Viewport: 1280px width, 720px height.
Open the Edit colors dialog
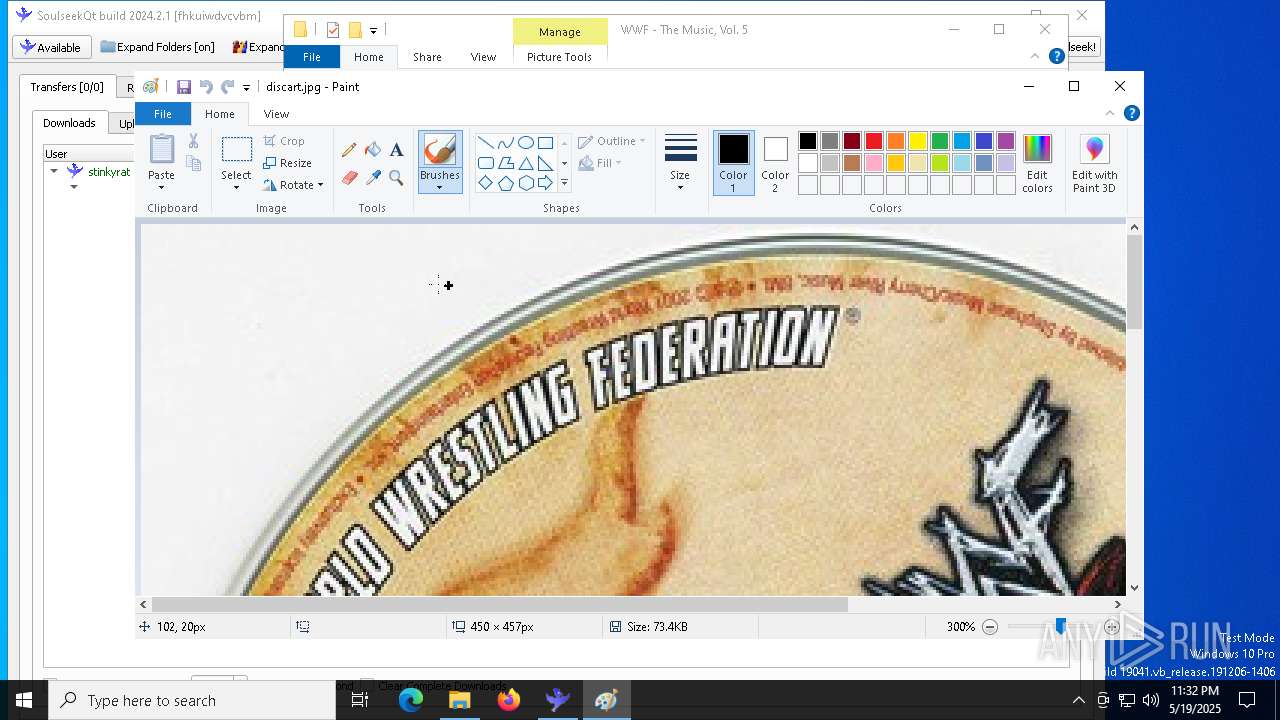(1037, 164)
